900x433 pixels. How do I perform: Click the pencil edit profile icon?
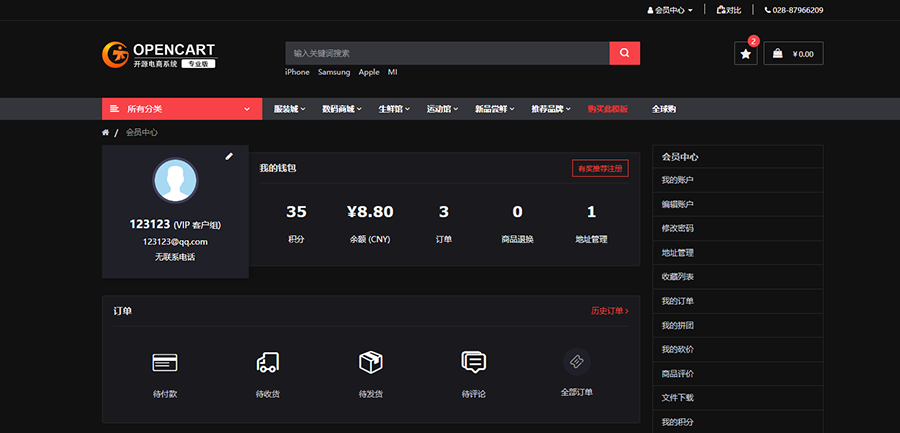coord(229,156)
